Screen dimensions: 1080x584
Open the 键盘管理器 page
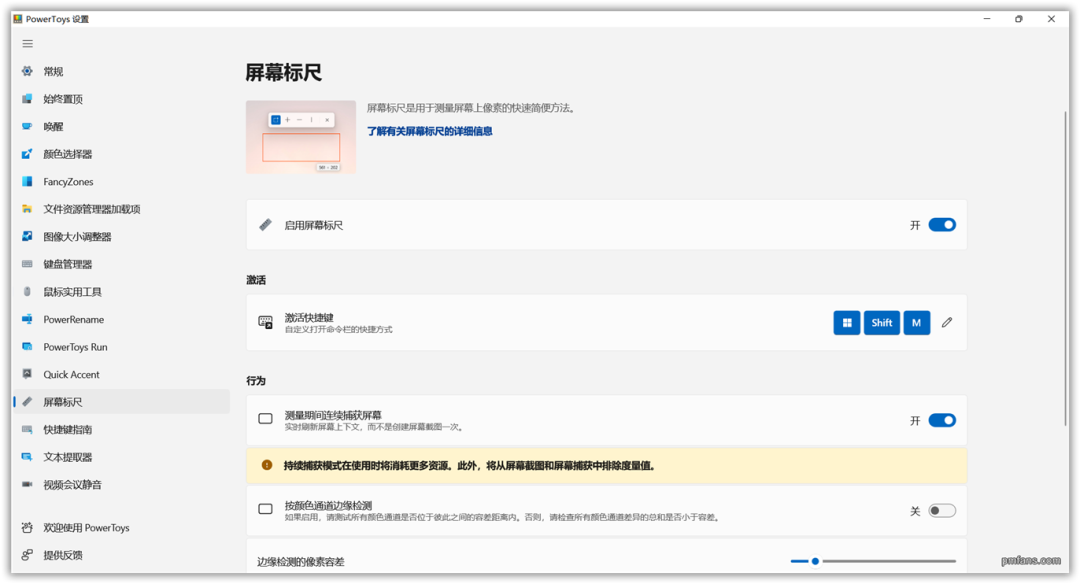click(122, 264)
